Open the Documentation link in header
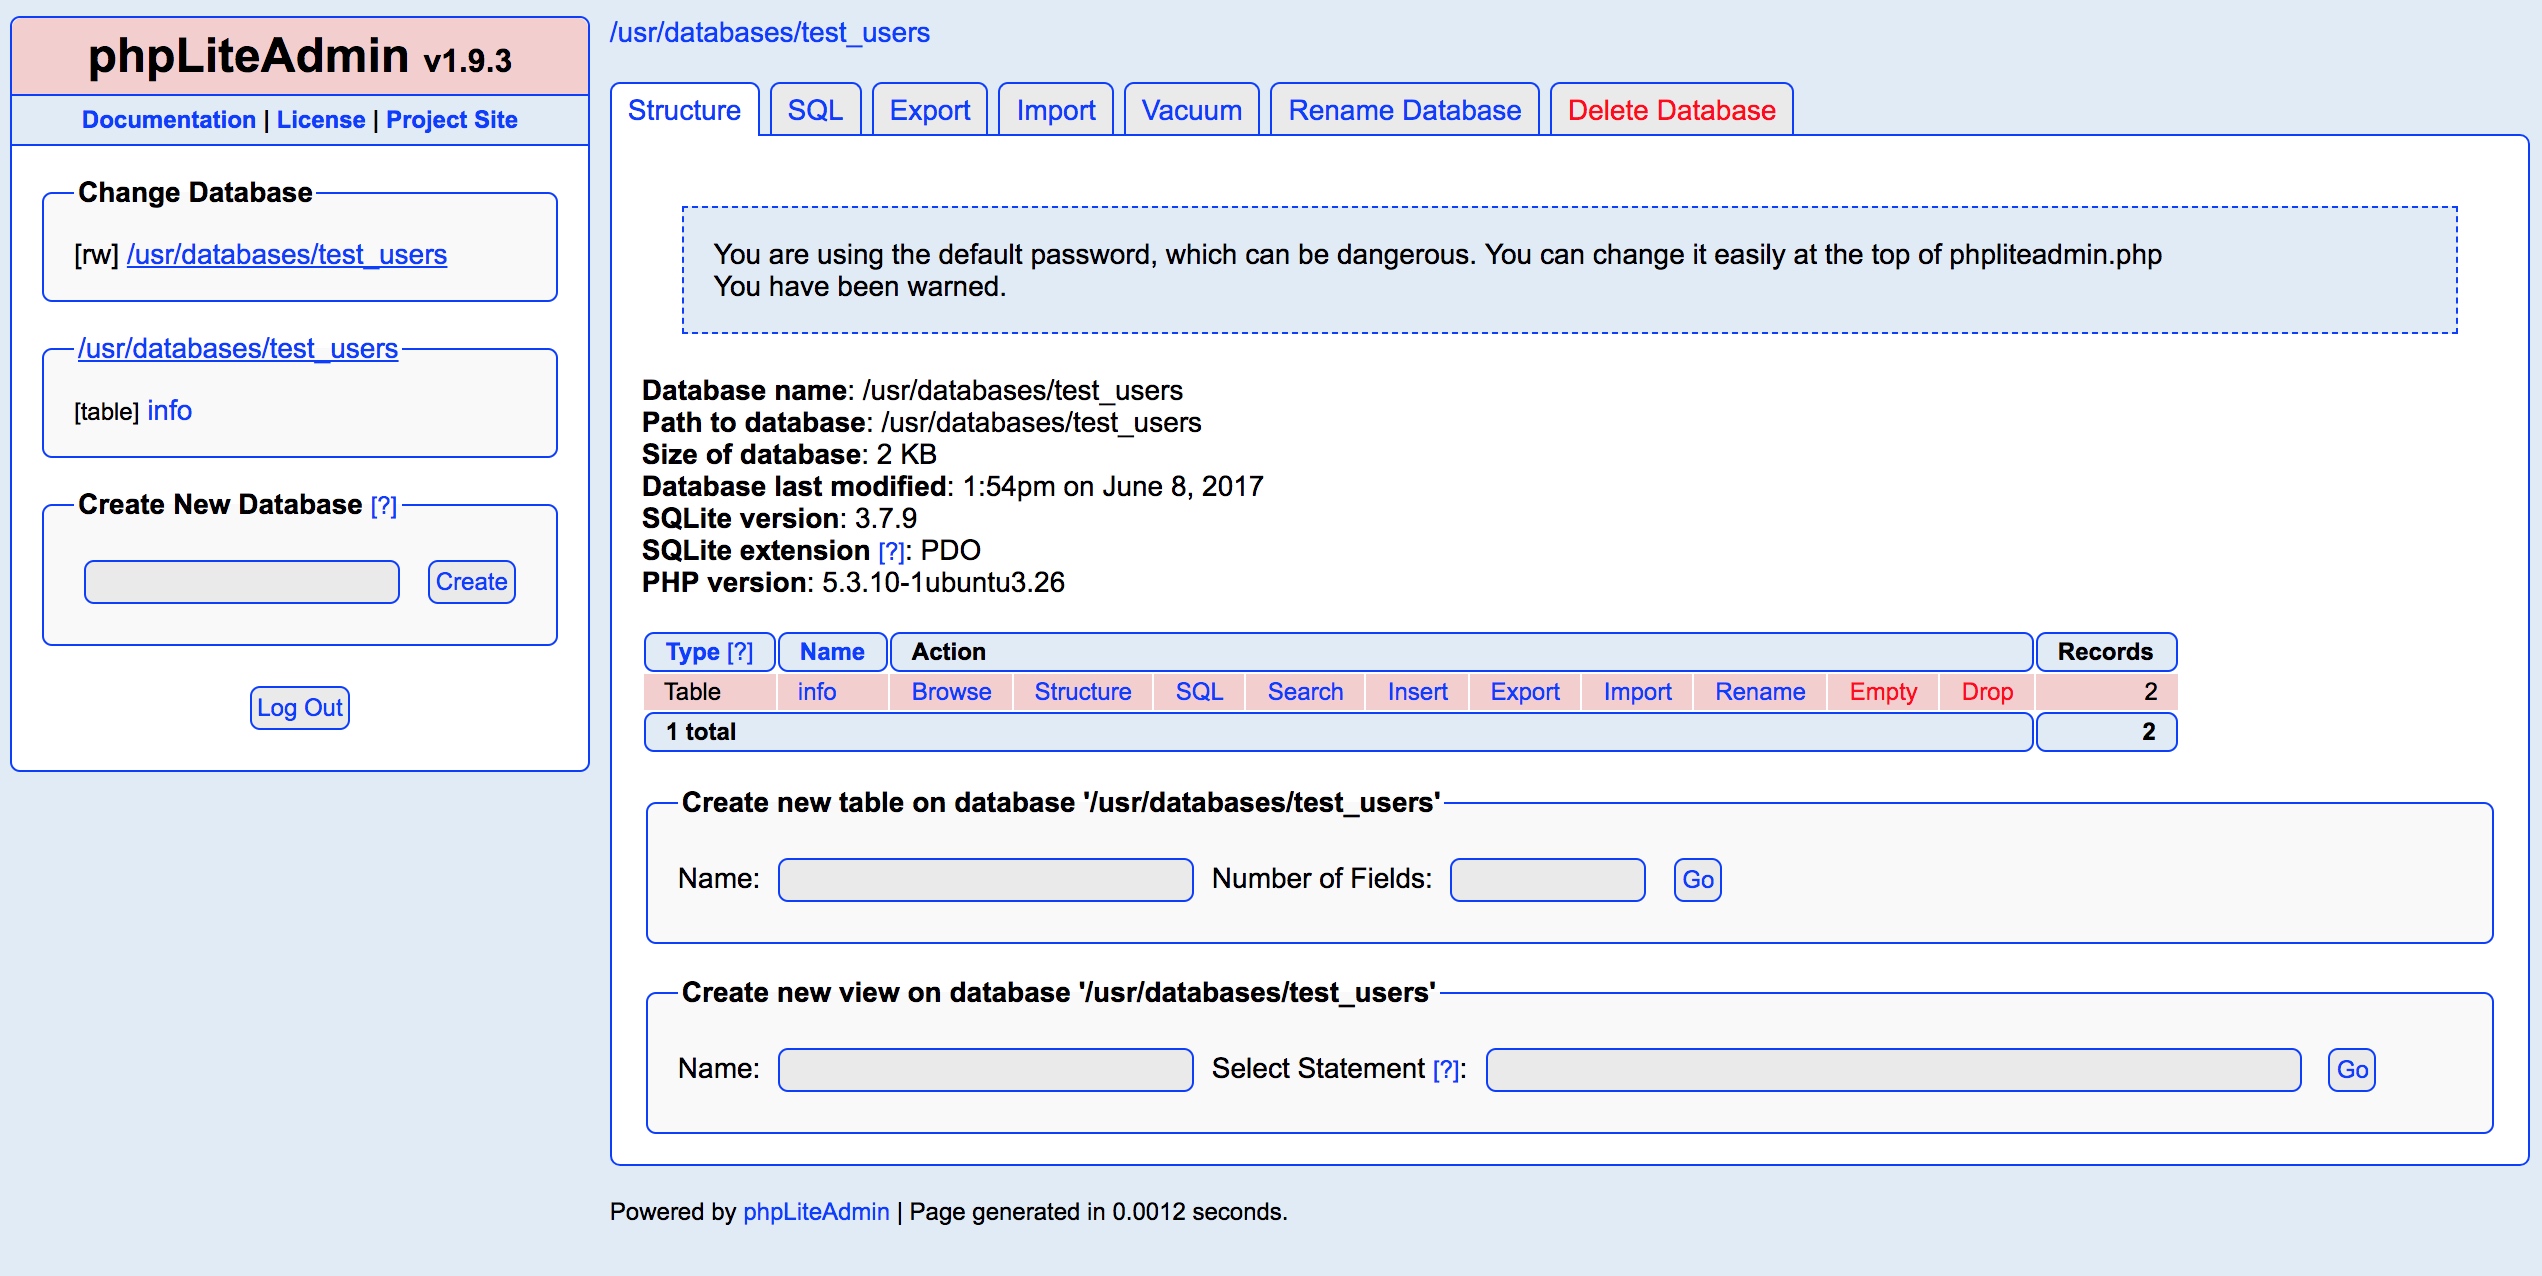This screenshot has width=2542, height=1276. tap(168, 120)
